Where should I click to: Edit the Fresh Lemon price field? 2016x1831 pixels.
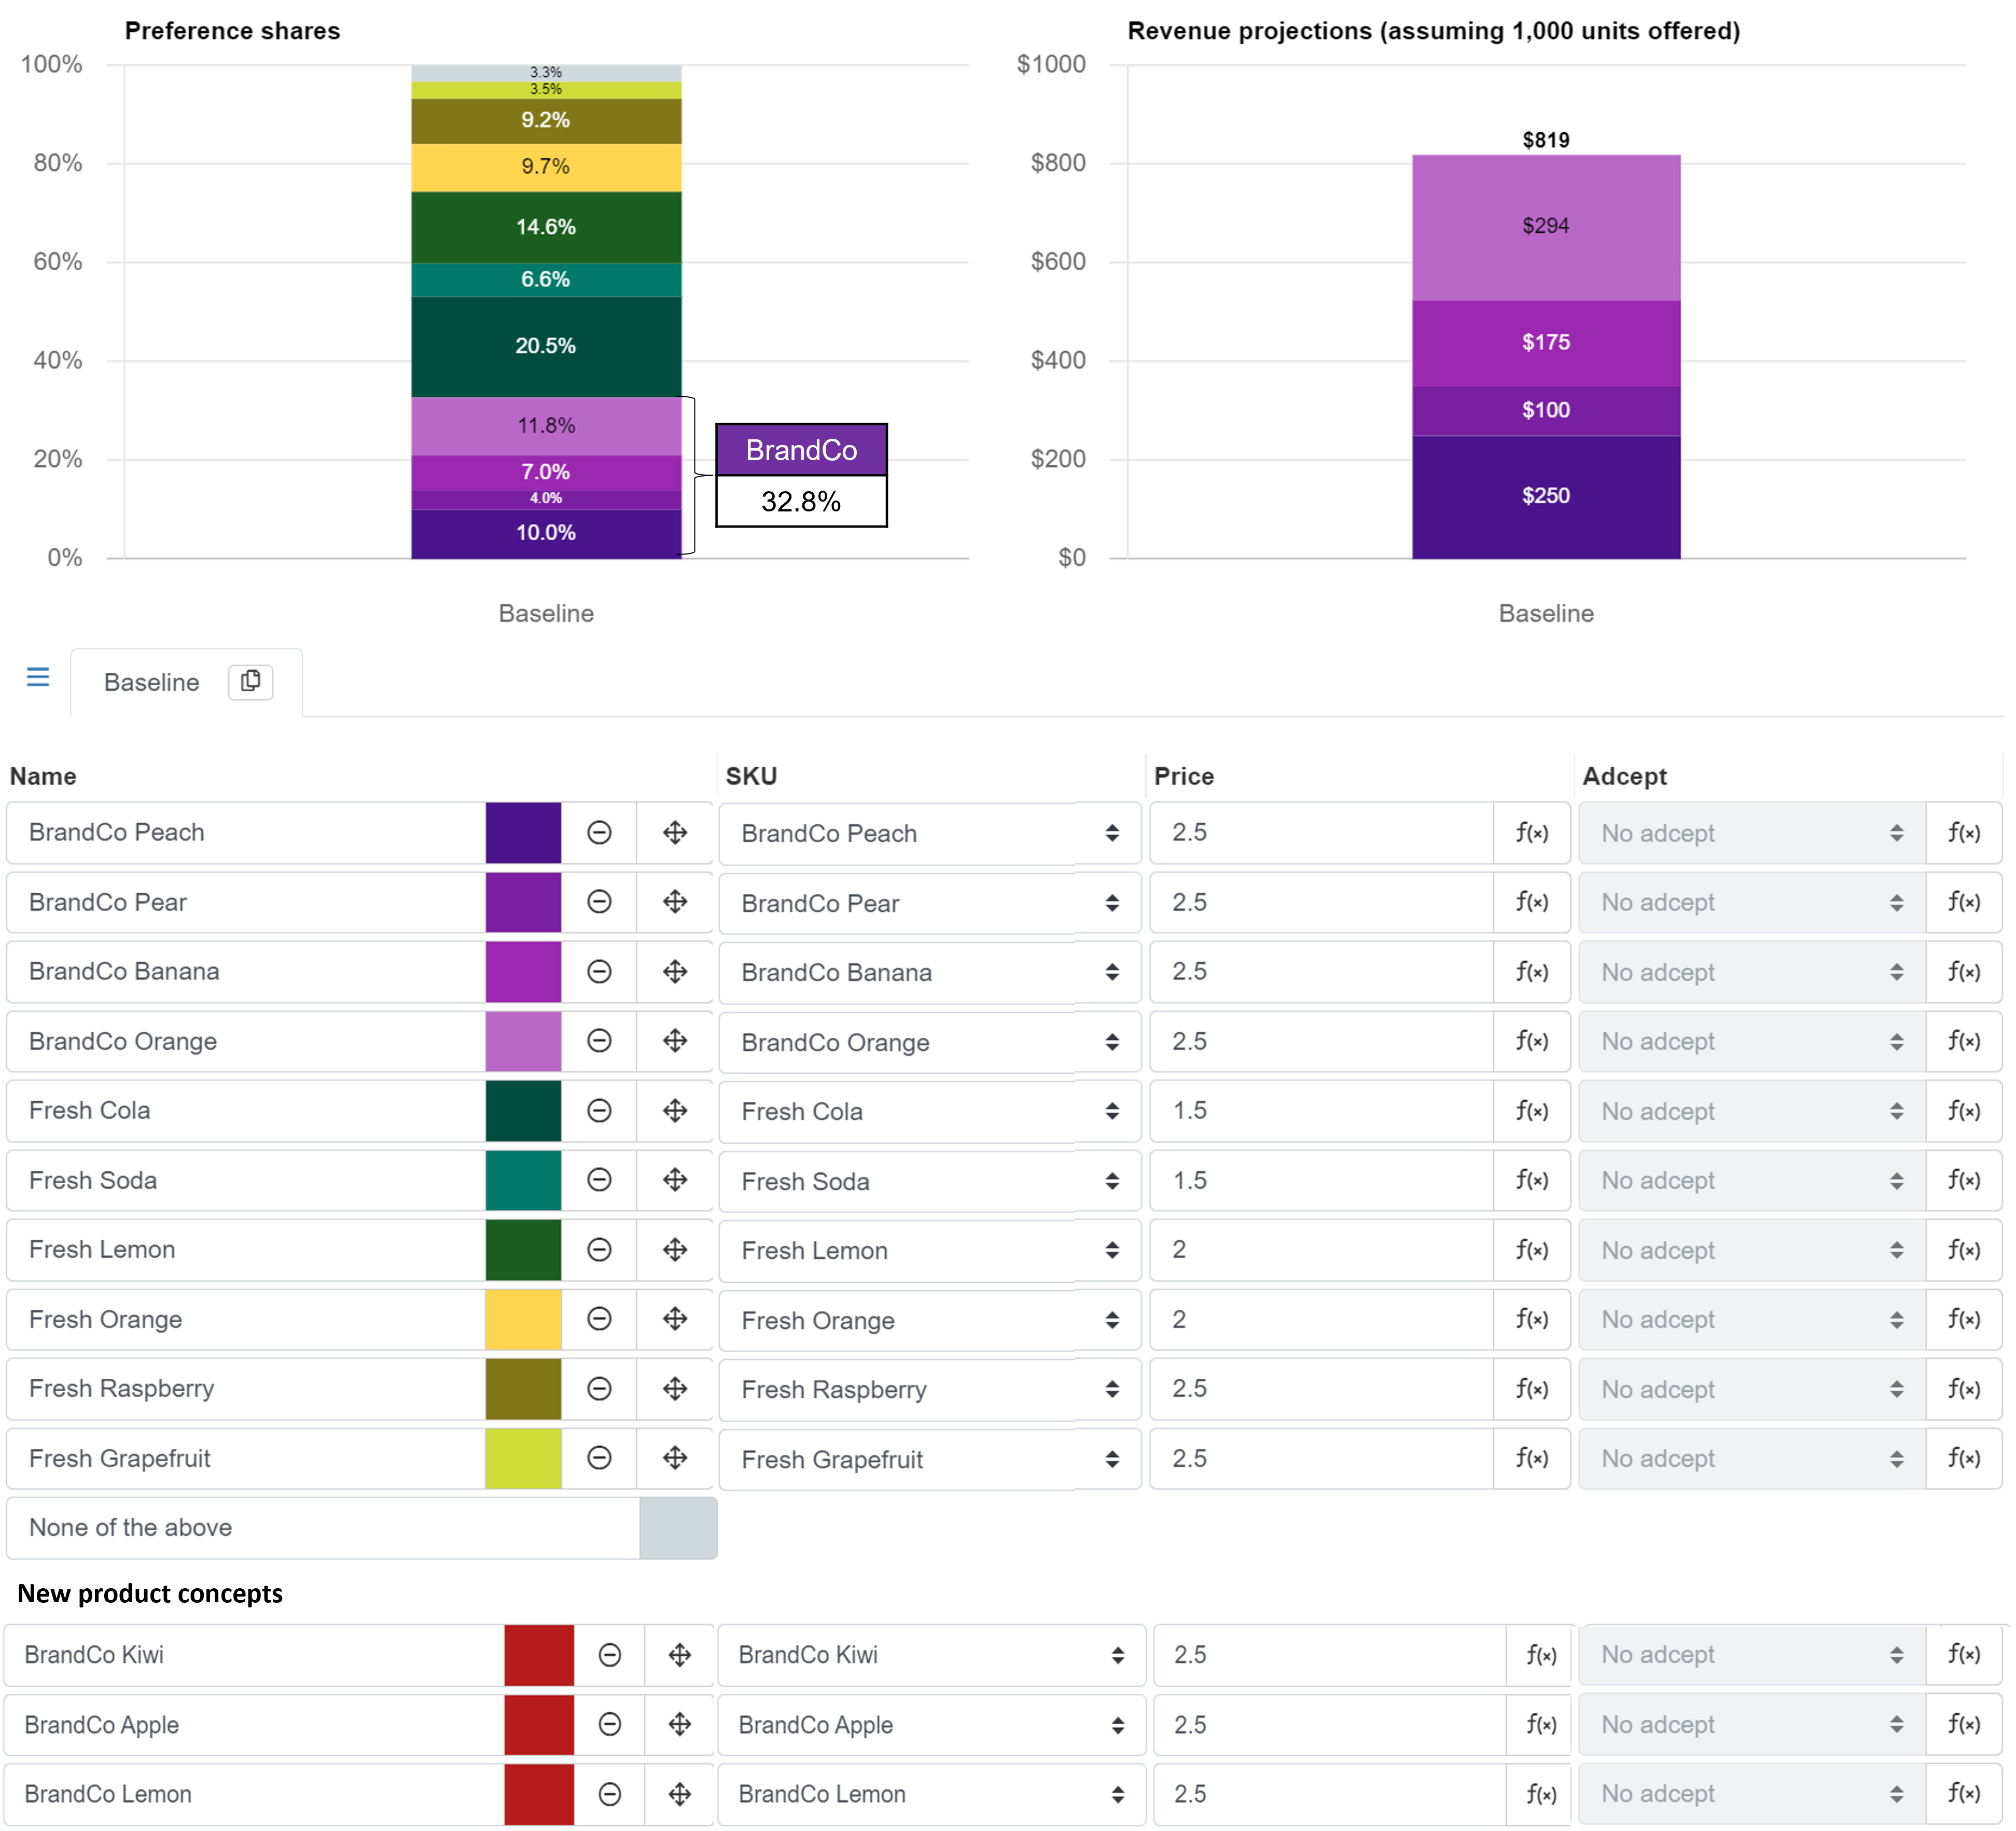1322,1250
